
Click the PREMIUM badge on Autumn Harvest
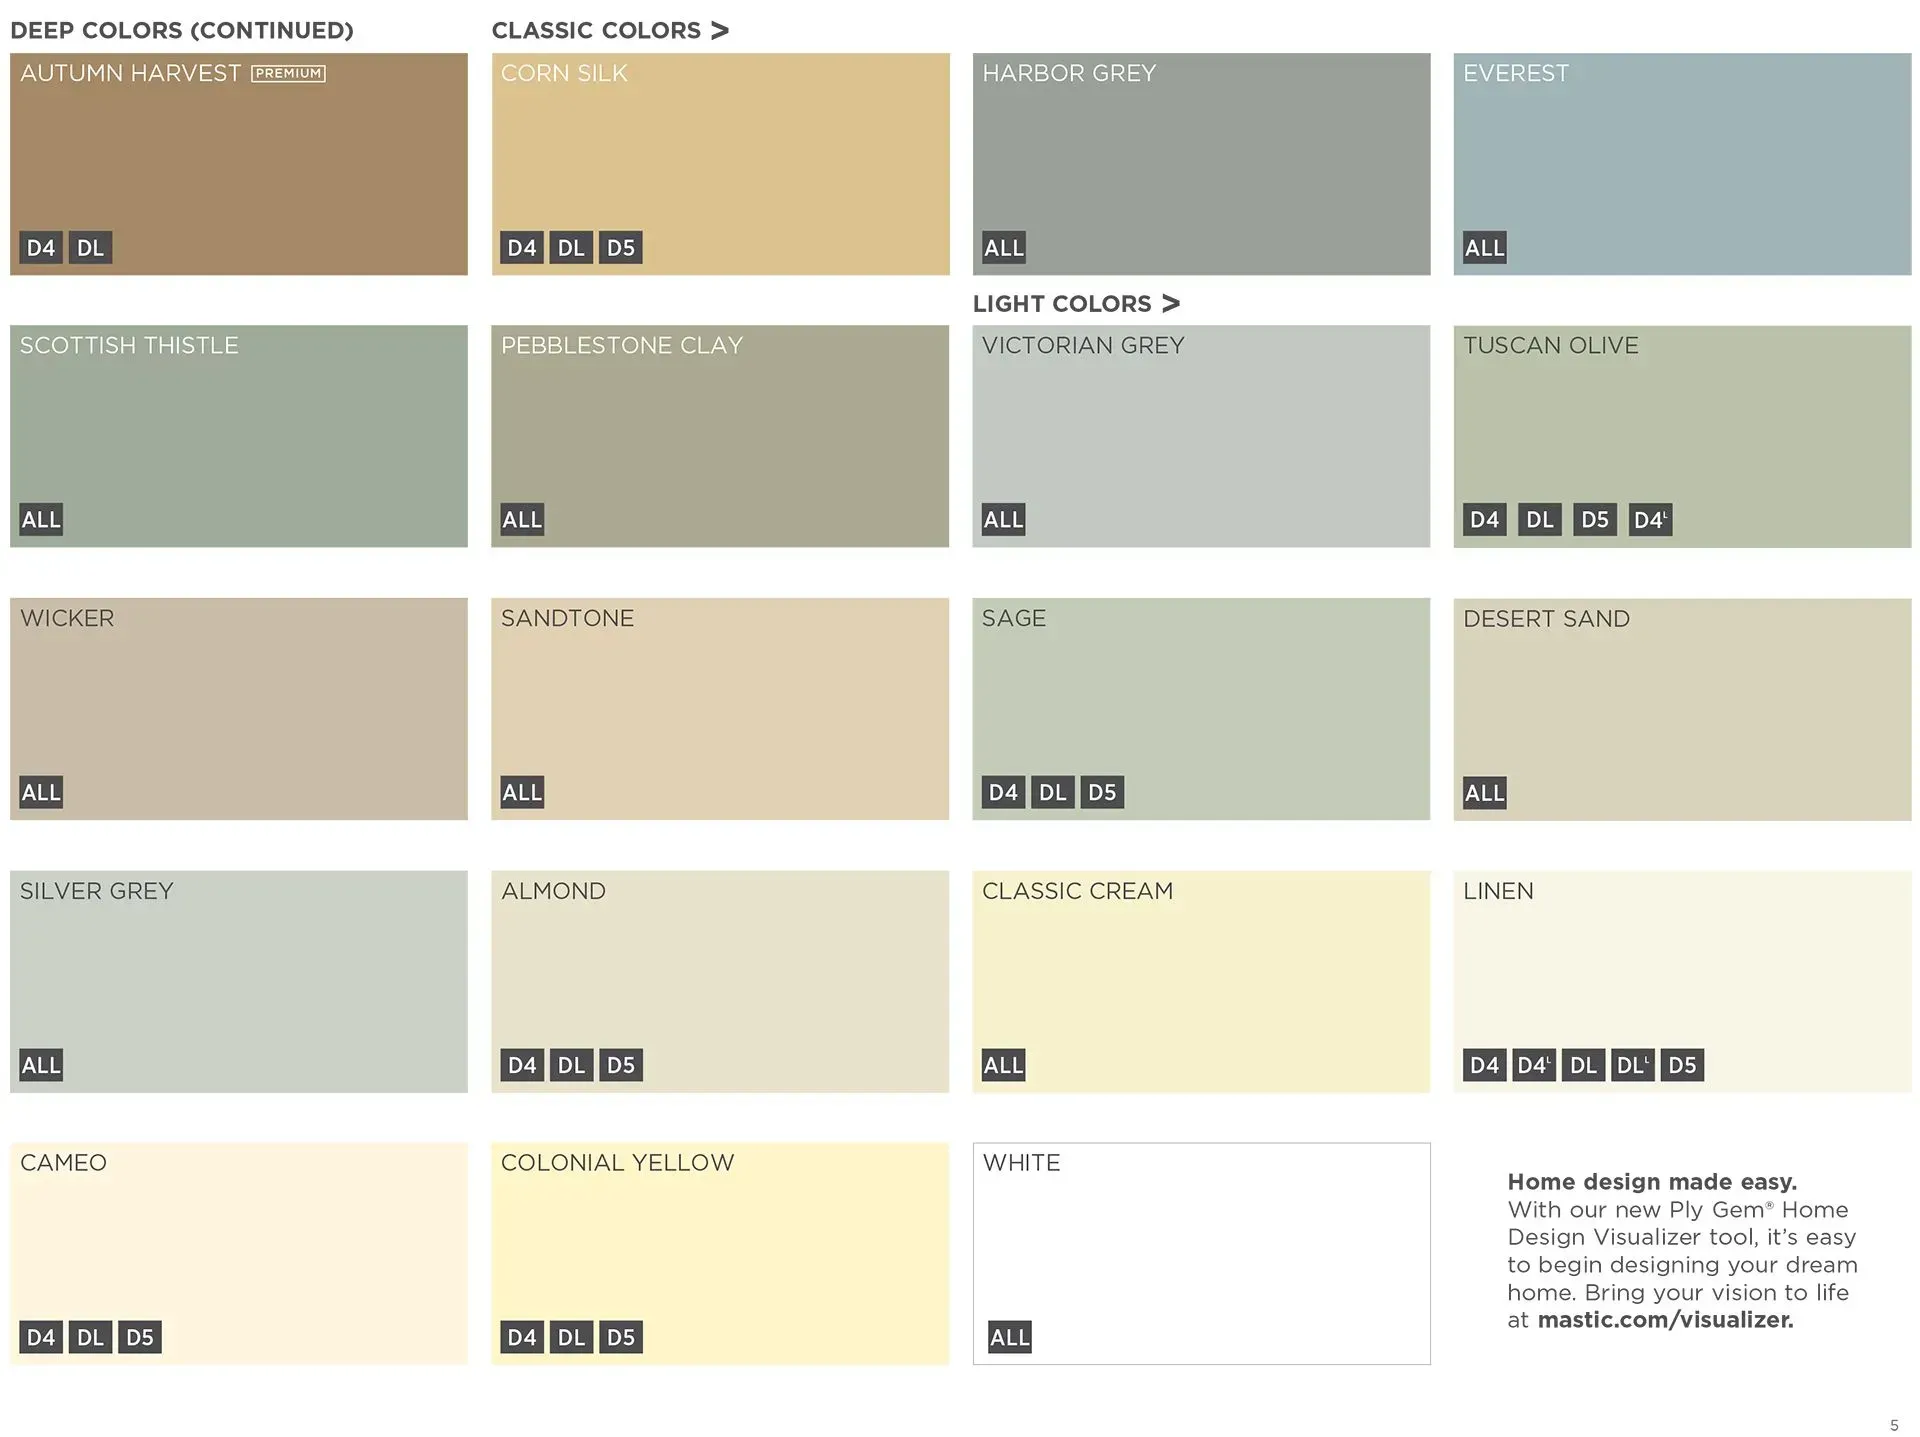pos(289,72)
